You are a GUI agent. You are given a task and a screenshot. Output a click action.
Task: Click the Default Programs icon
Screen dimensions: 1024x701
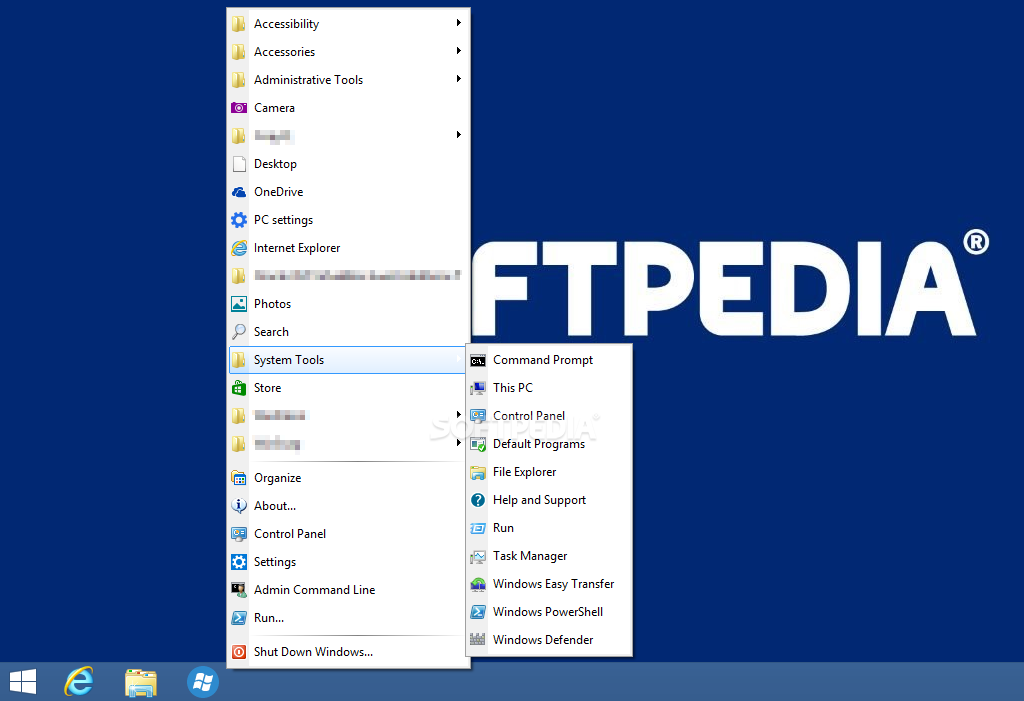tap(478, 444)
